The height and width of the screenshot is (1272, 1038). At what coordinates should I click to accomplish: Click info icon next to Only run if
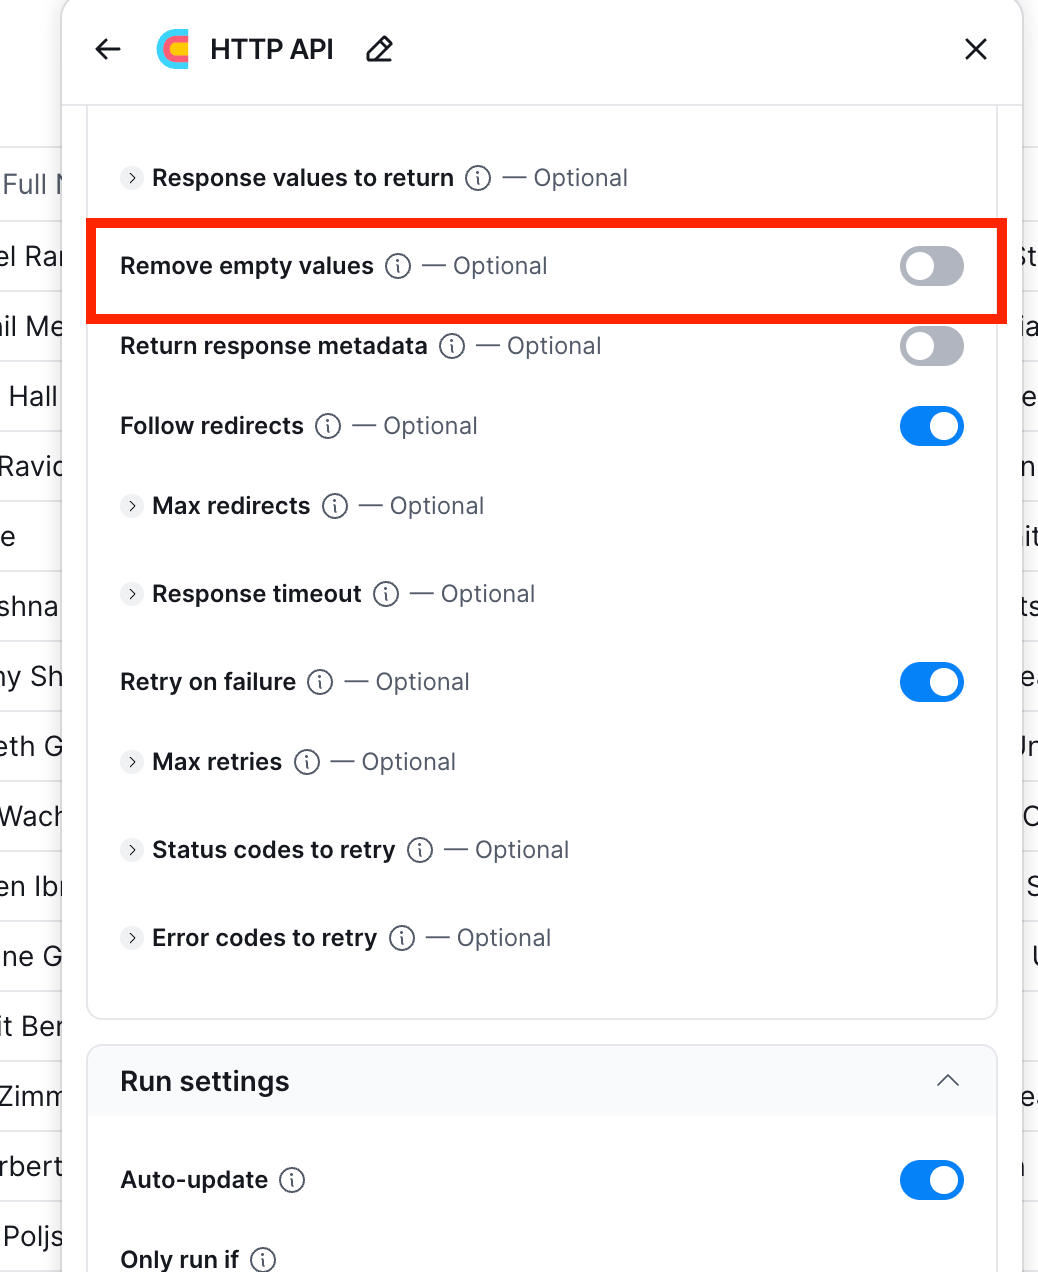[x=263, y=1259]
